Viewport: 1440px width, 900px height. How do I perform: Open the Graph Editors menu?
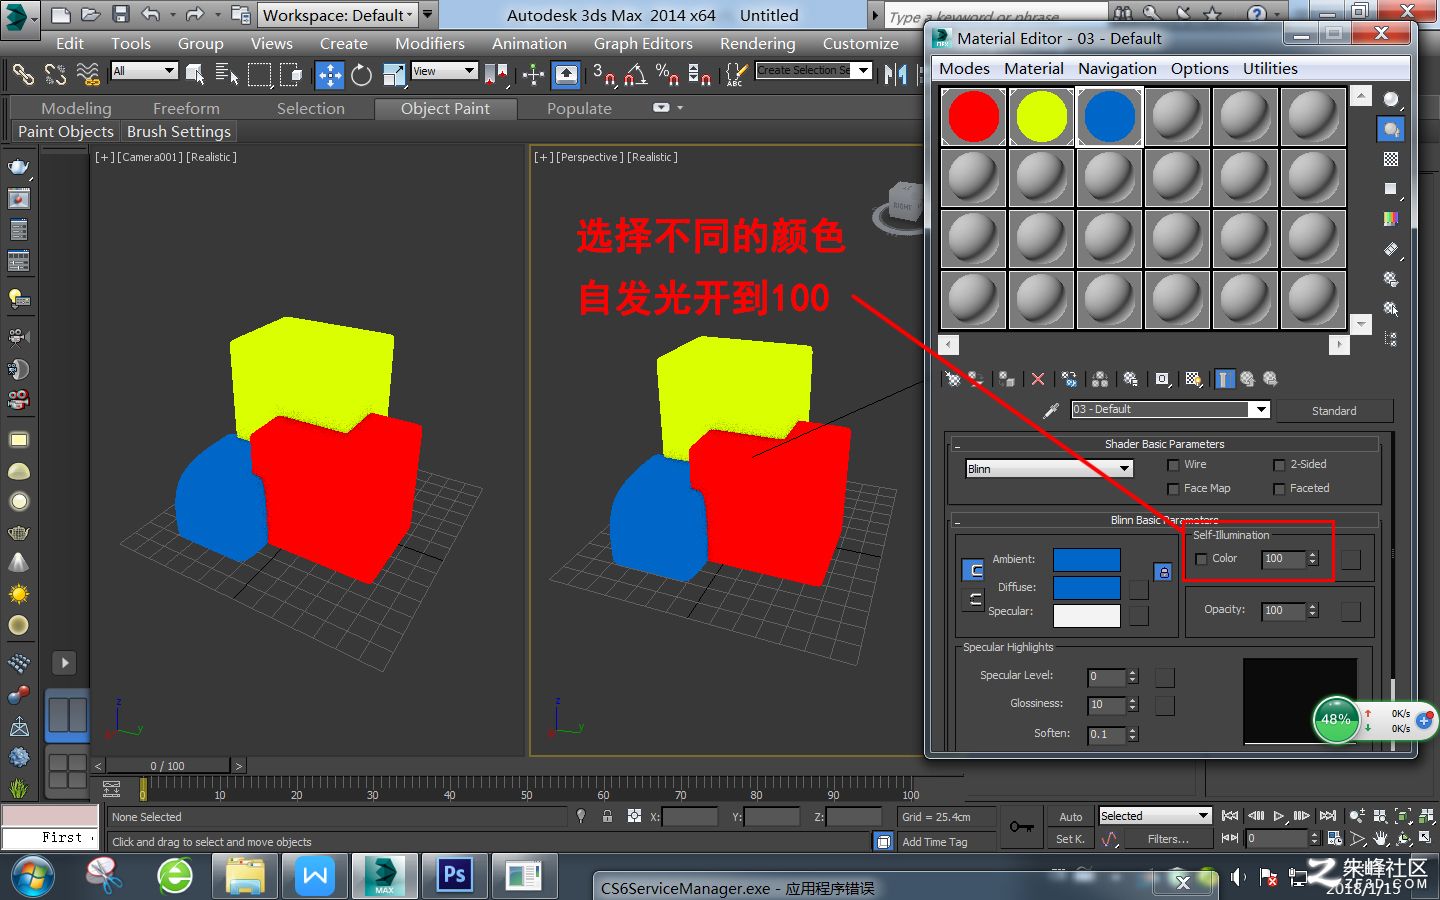click(643, 43)
